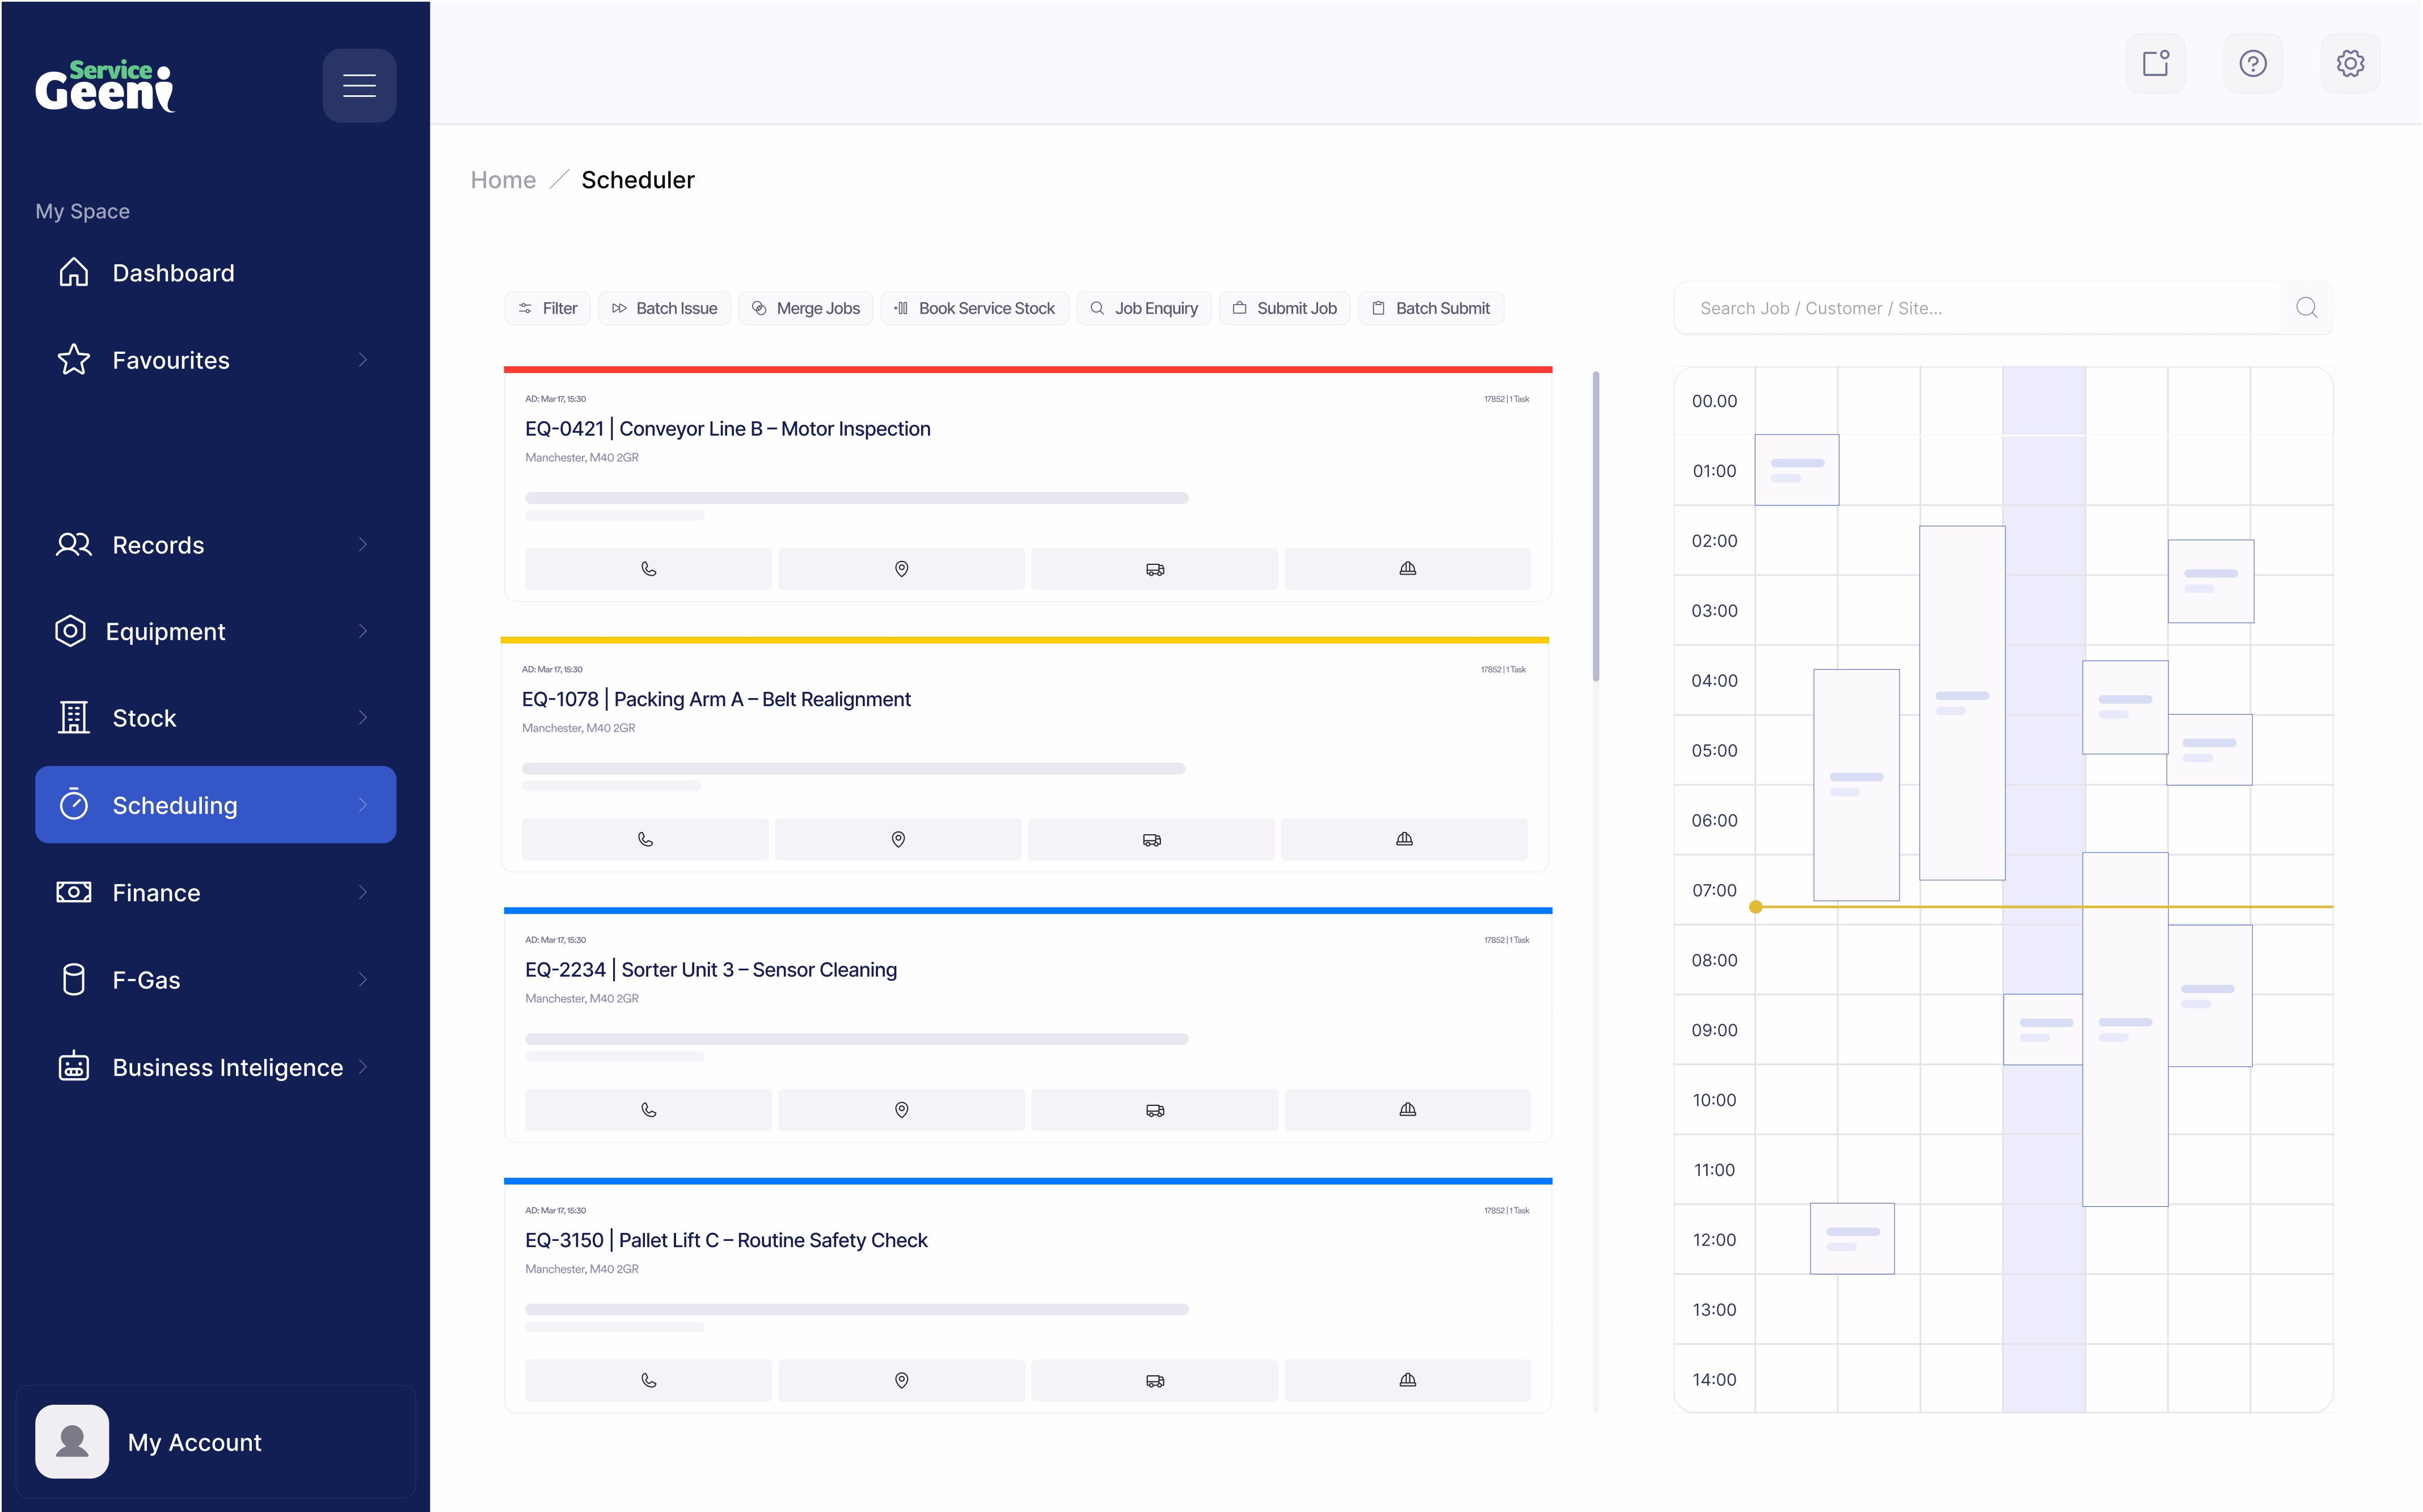Expand the Business Inteligence section
Screen dimensions: 2423x1512
coord(363,1067)
